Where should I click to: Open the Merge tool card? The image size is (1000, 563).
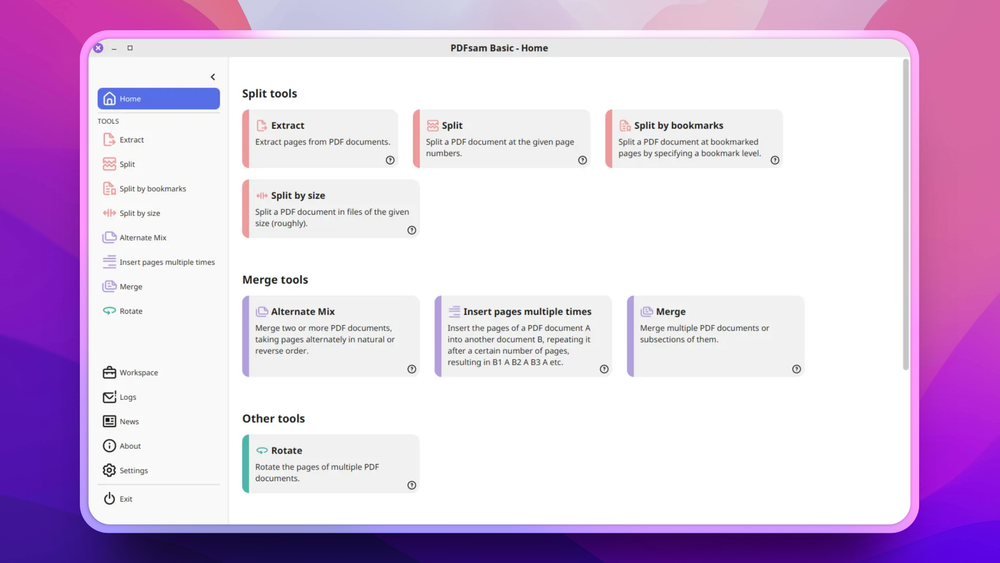(x=716, y=336)
